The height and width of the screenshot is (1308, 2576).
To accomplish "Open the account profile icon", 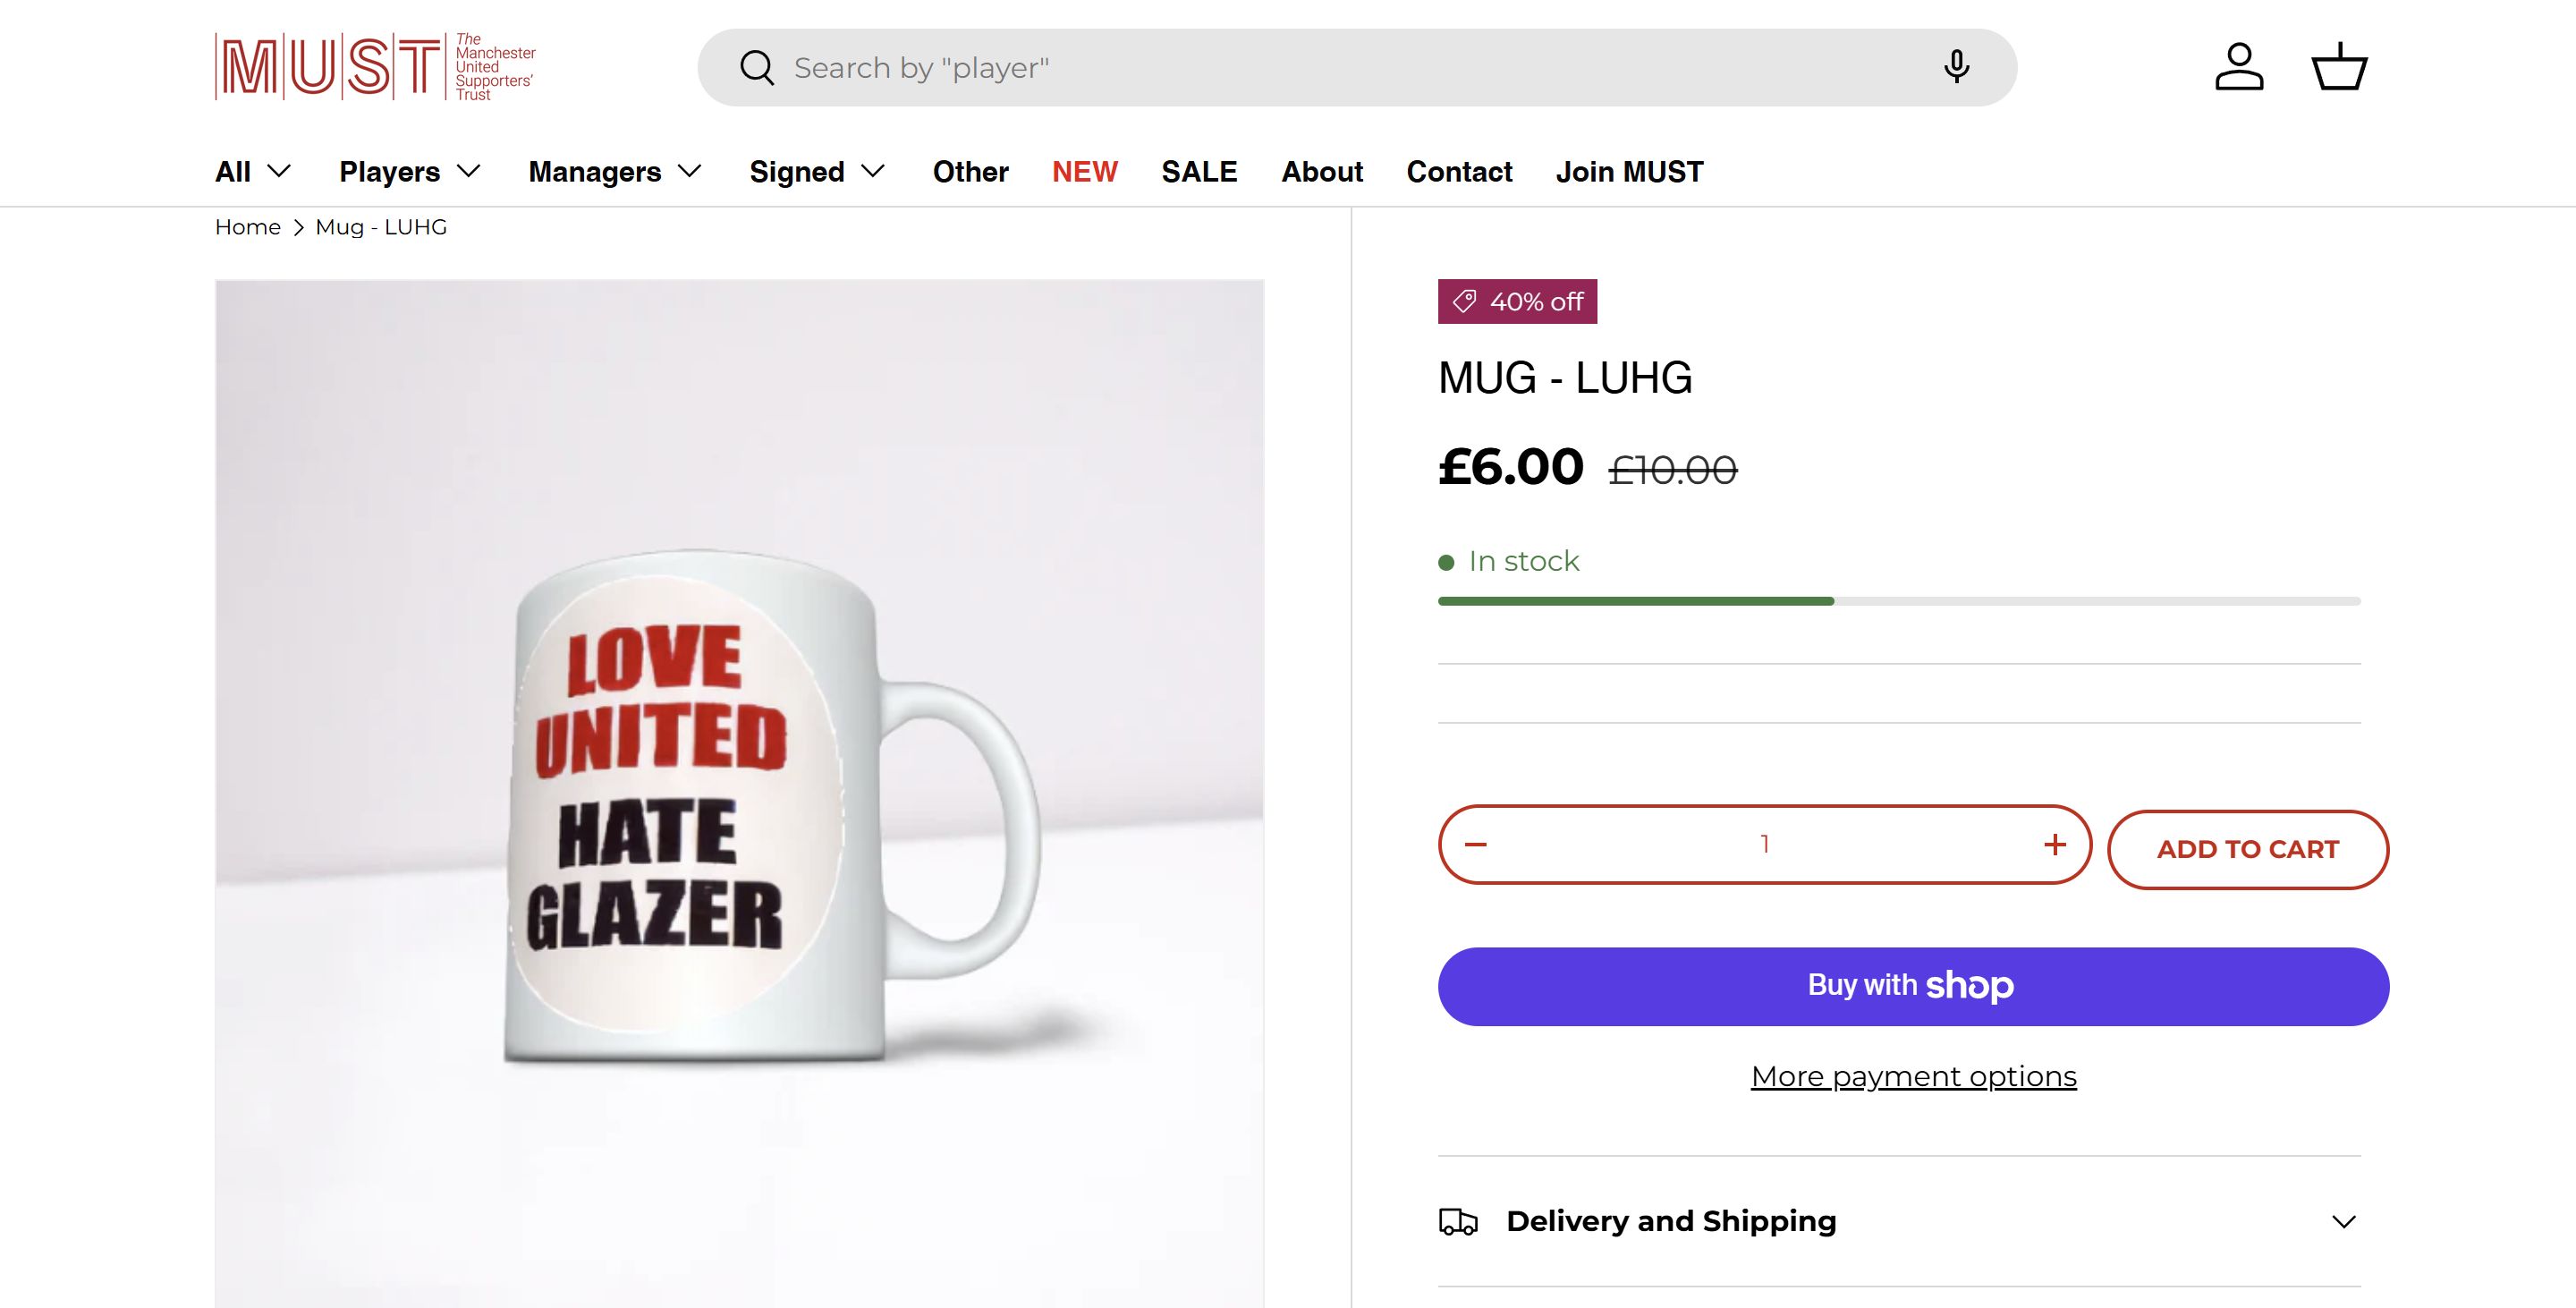I will click(2238, 67).
